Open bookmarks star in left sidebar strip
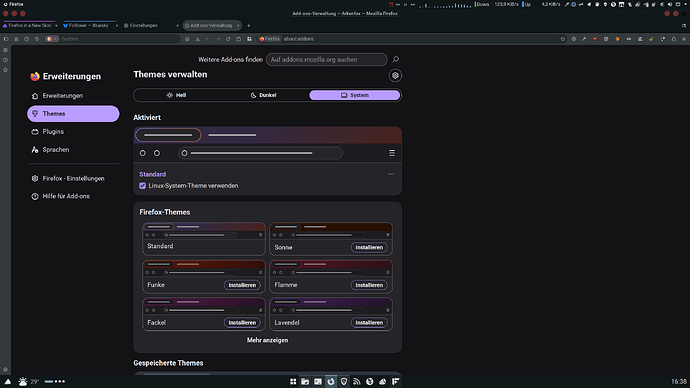Viewport: 690px width, 388px height. point(5,70)
